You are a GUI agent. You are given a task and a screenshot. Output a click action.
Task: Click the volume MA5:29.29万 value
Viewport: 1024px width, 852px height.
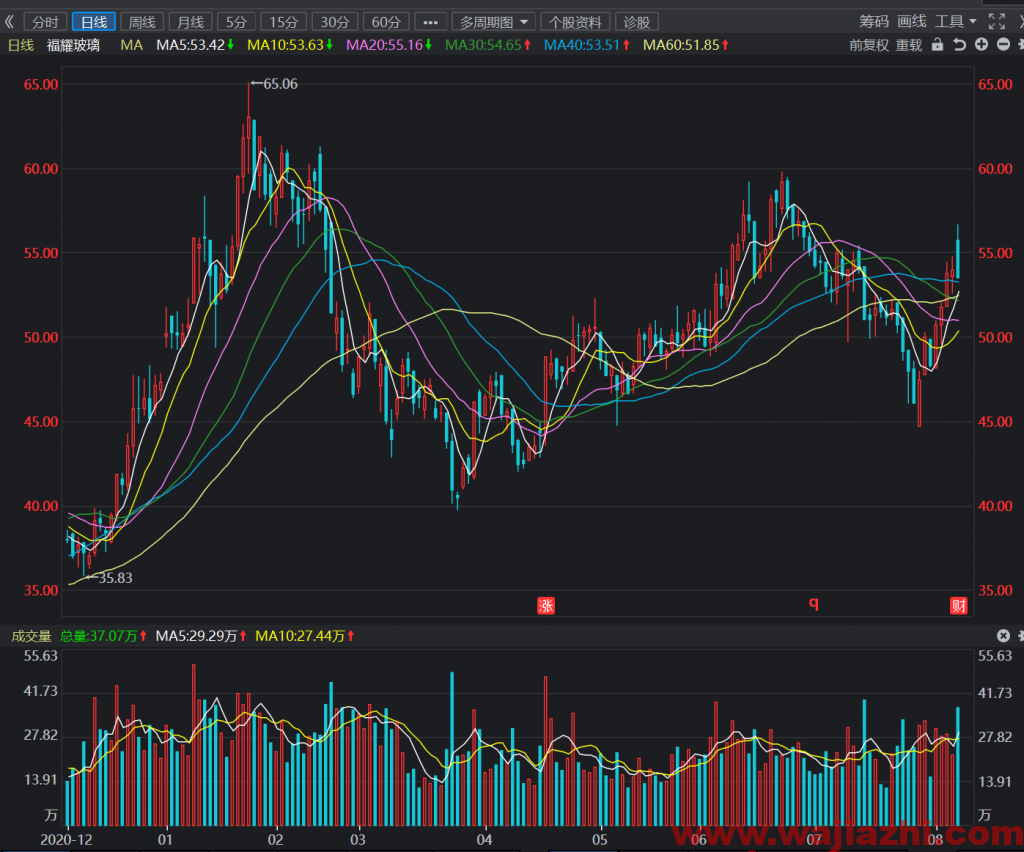click(x=200, y=636)
